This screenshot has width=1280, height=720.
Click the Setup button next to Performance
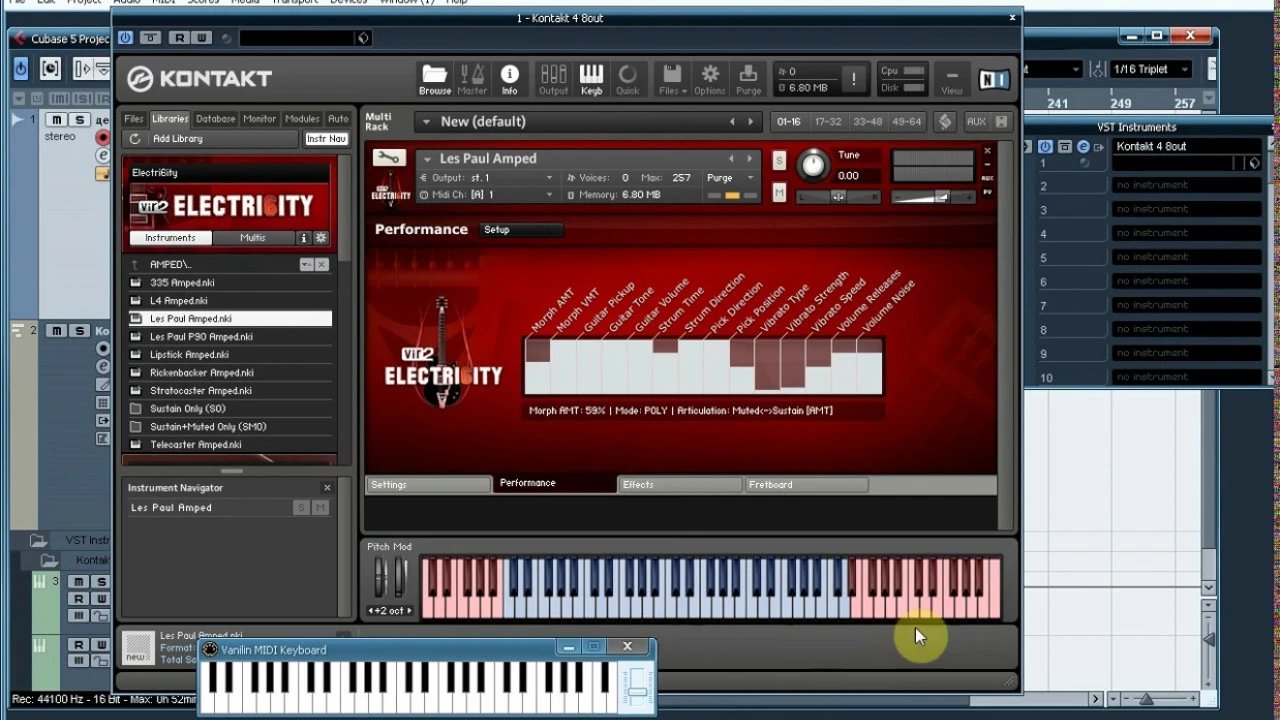pyautogui.click(x=521, y=230)
